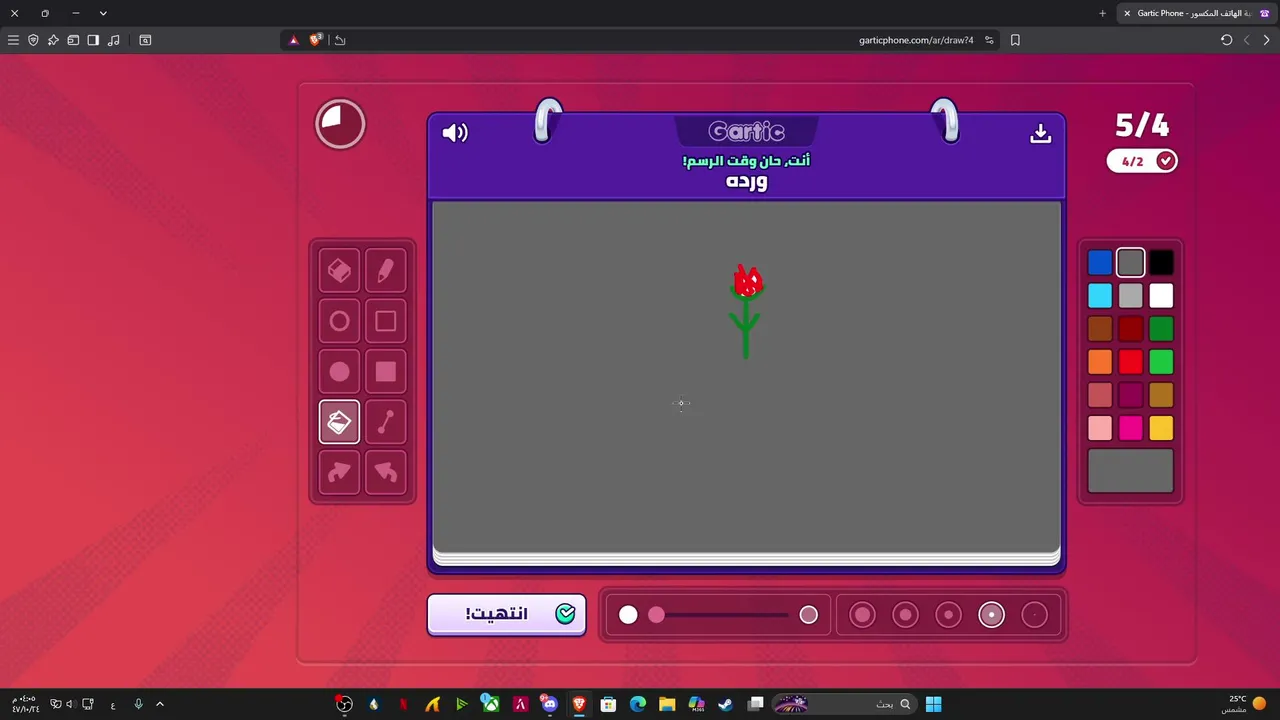The height and width of the screenshot is (720, 1280).
Task: Choose the light pink color swatch
Action: [1100, 428]
